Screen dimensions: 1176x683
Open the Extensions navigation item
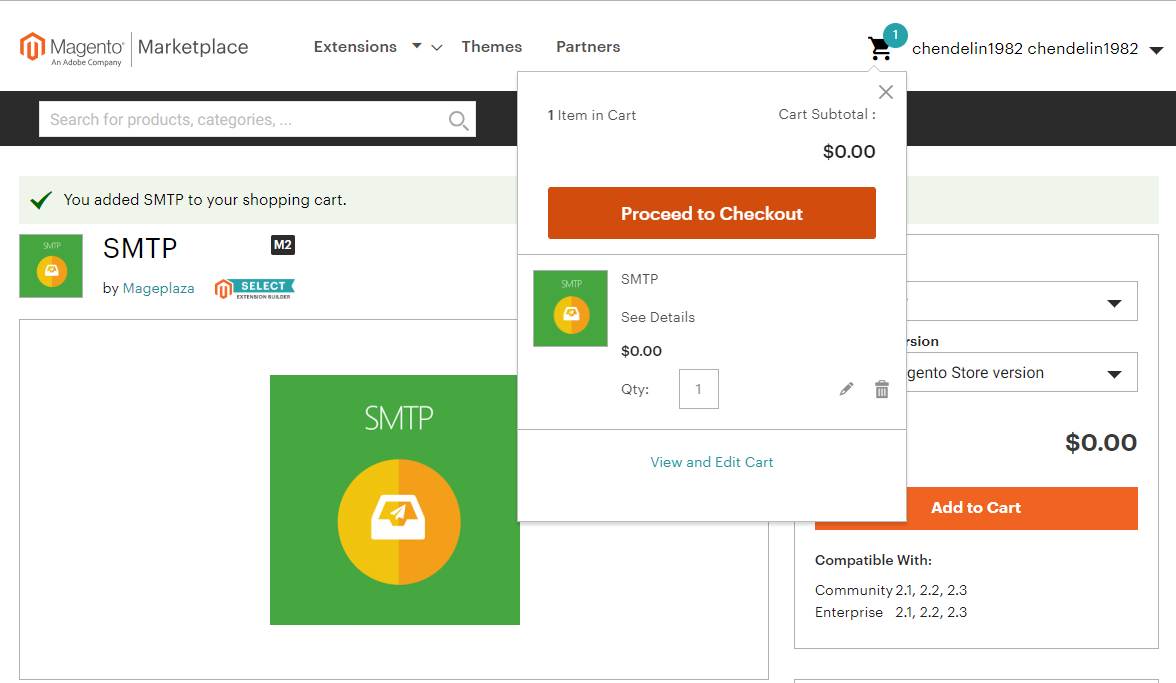click(x=355, y=46)
